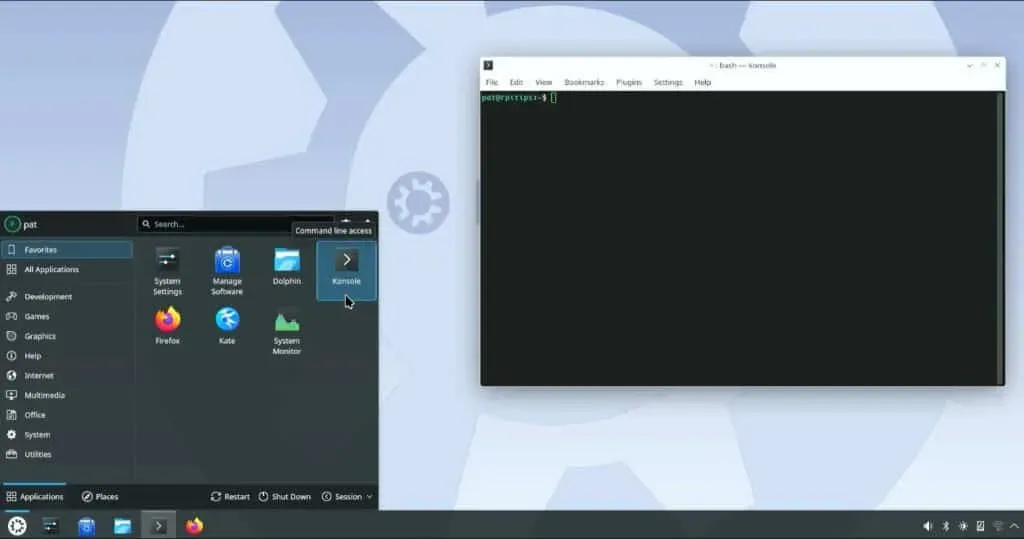The width and height of the screenshot is (1024, 539).
Task: Open Bluetooth settings in the system tray
Action: pyautogui.click(x=946, y=526)
